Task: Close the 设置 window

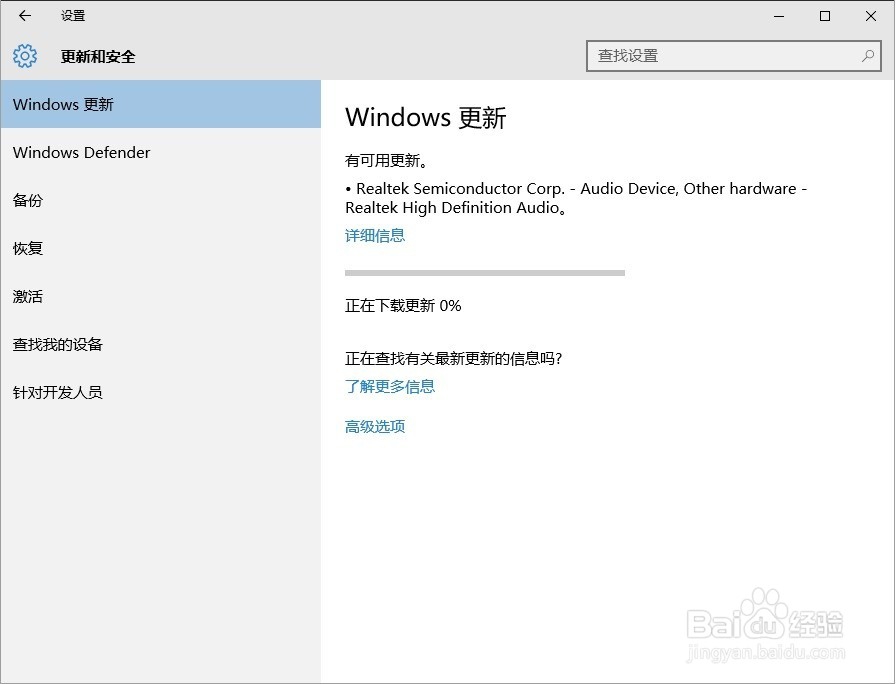Action: coord(871,16)
